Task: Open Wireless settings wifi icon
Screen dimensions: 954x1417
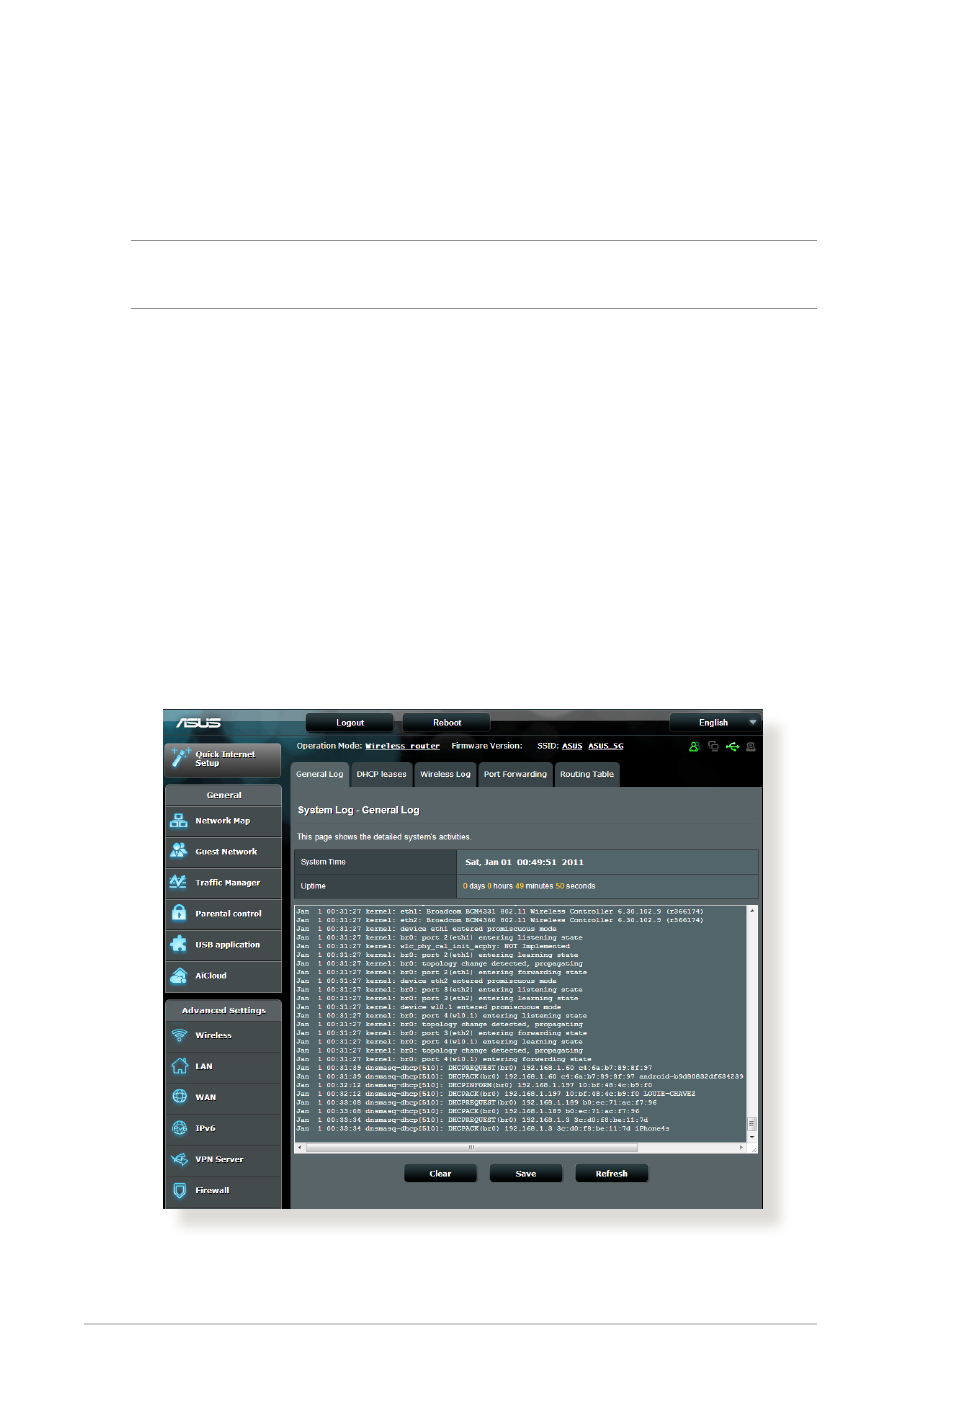Action: pos(179,1035)
